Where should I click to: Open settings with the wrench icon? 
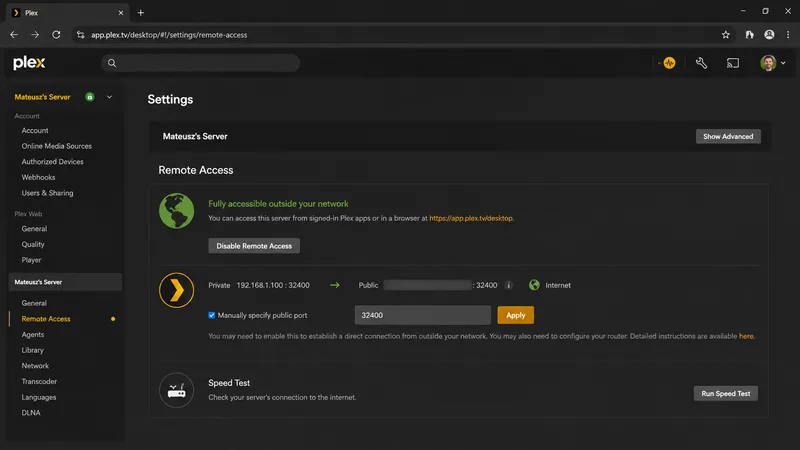point(701,63)
